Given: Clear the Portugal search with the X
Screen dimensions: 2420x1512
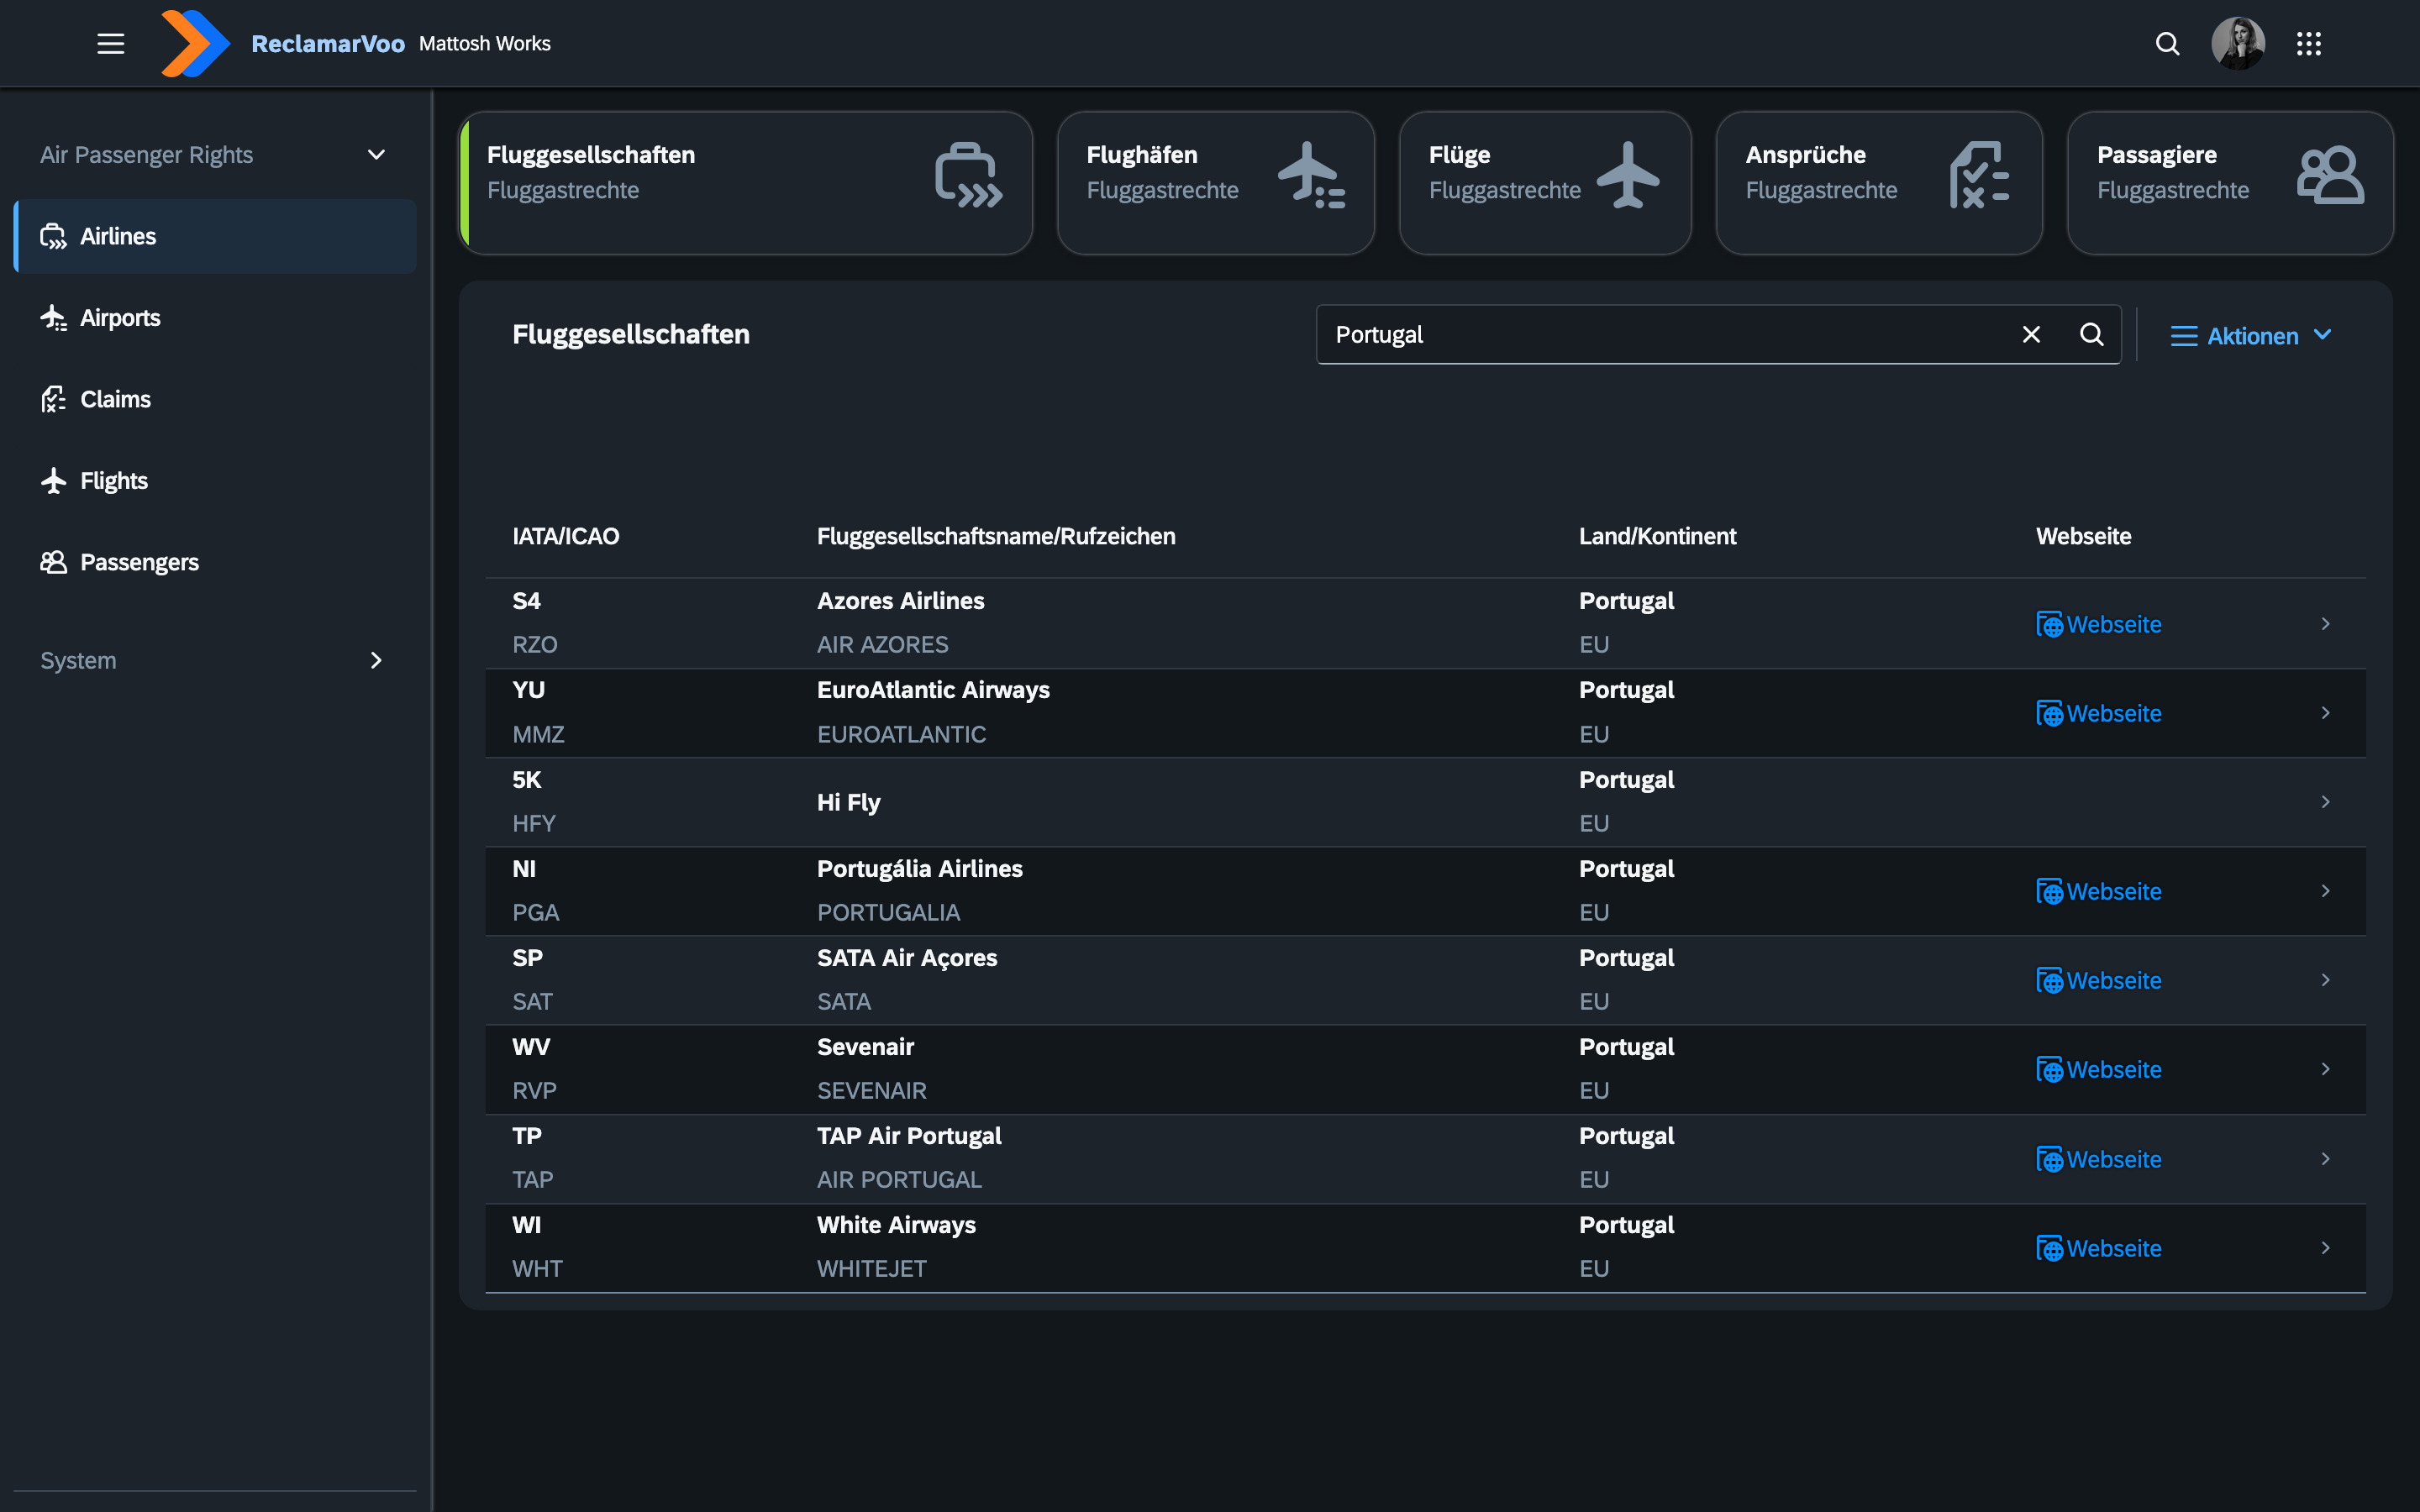Looking at the screenshot, I should [2031, 334].
